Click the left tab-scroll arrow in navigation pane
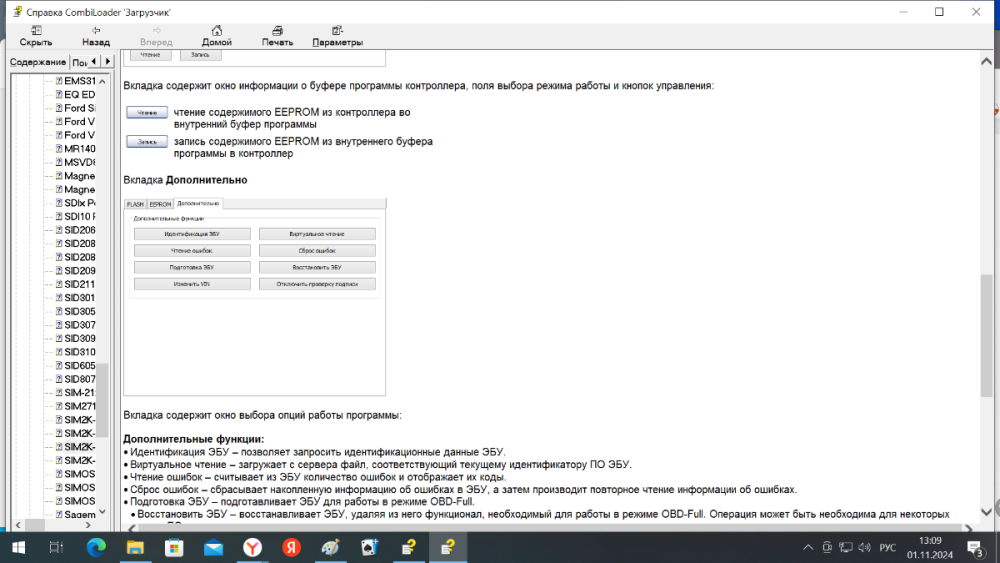The image size is (1000, 563). click(x=94, y=61)
